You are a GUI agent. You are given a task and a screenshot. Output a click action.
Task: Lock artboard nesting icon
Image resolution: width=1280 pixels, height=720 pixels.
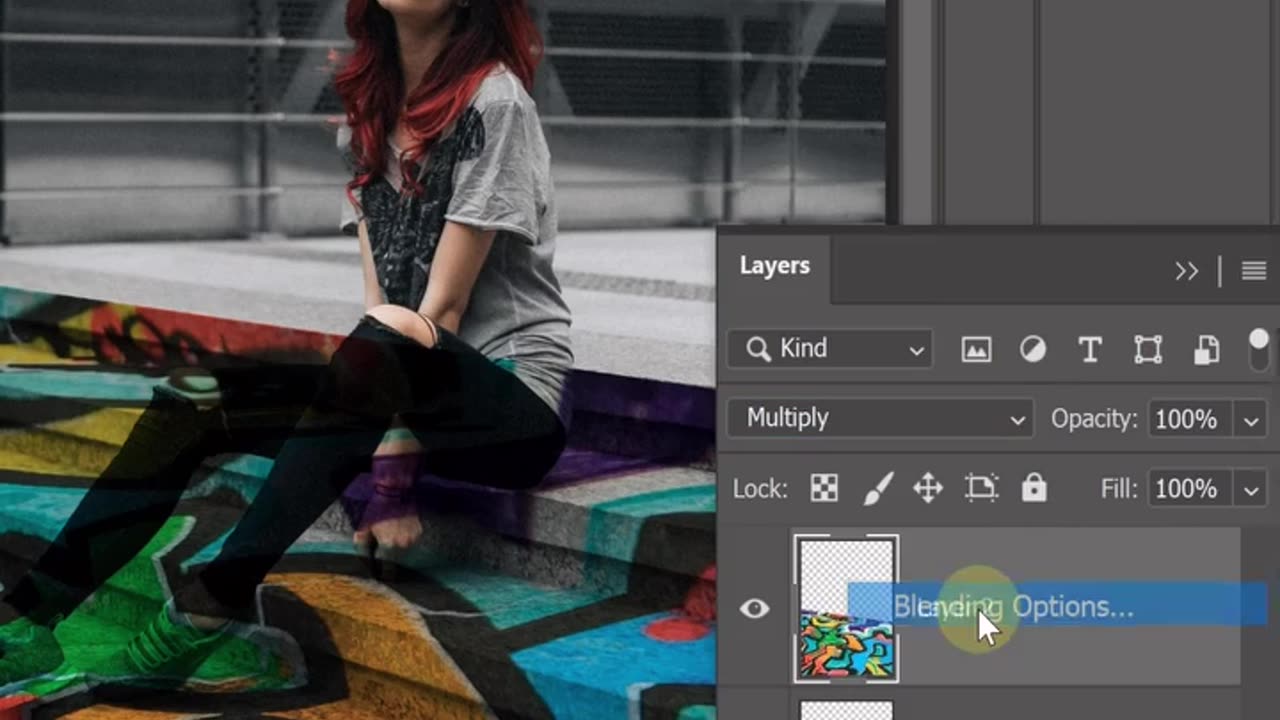981,488
